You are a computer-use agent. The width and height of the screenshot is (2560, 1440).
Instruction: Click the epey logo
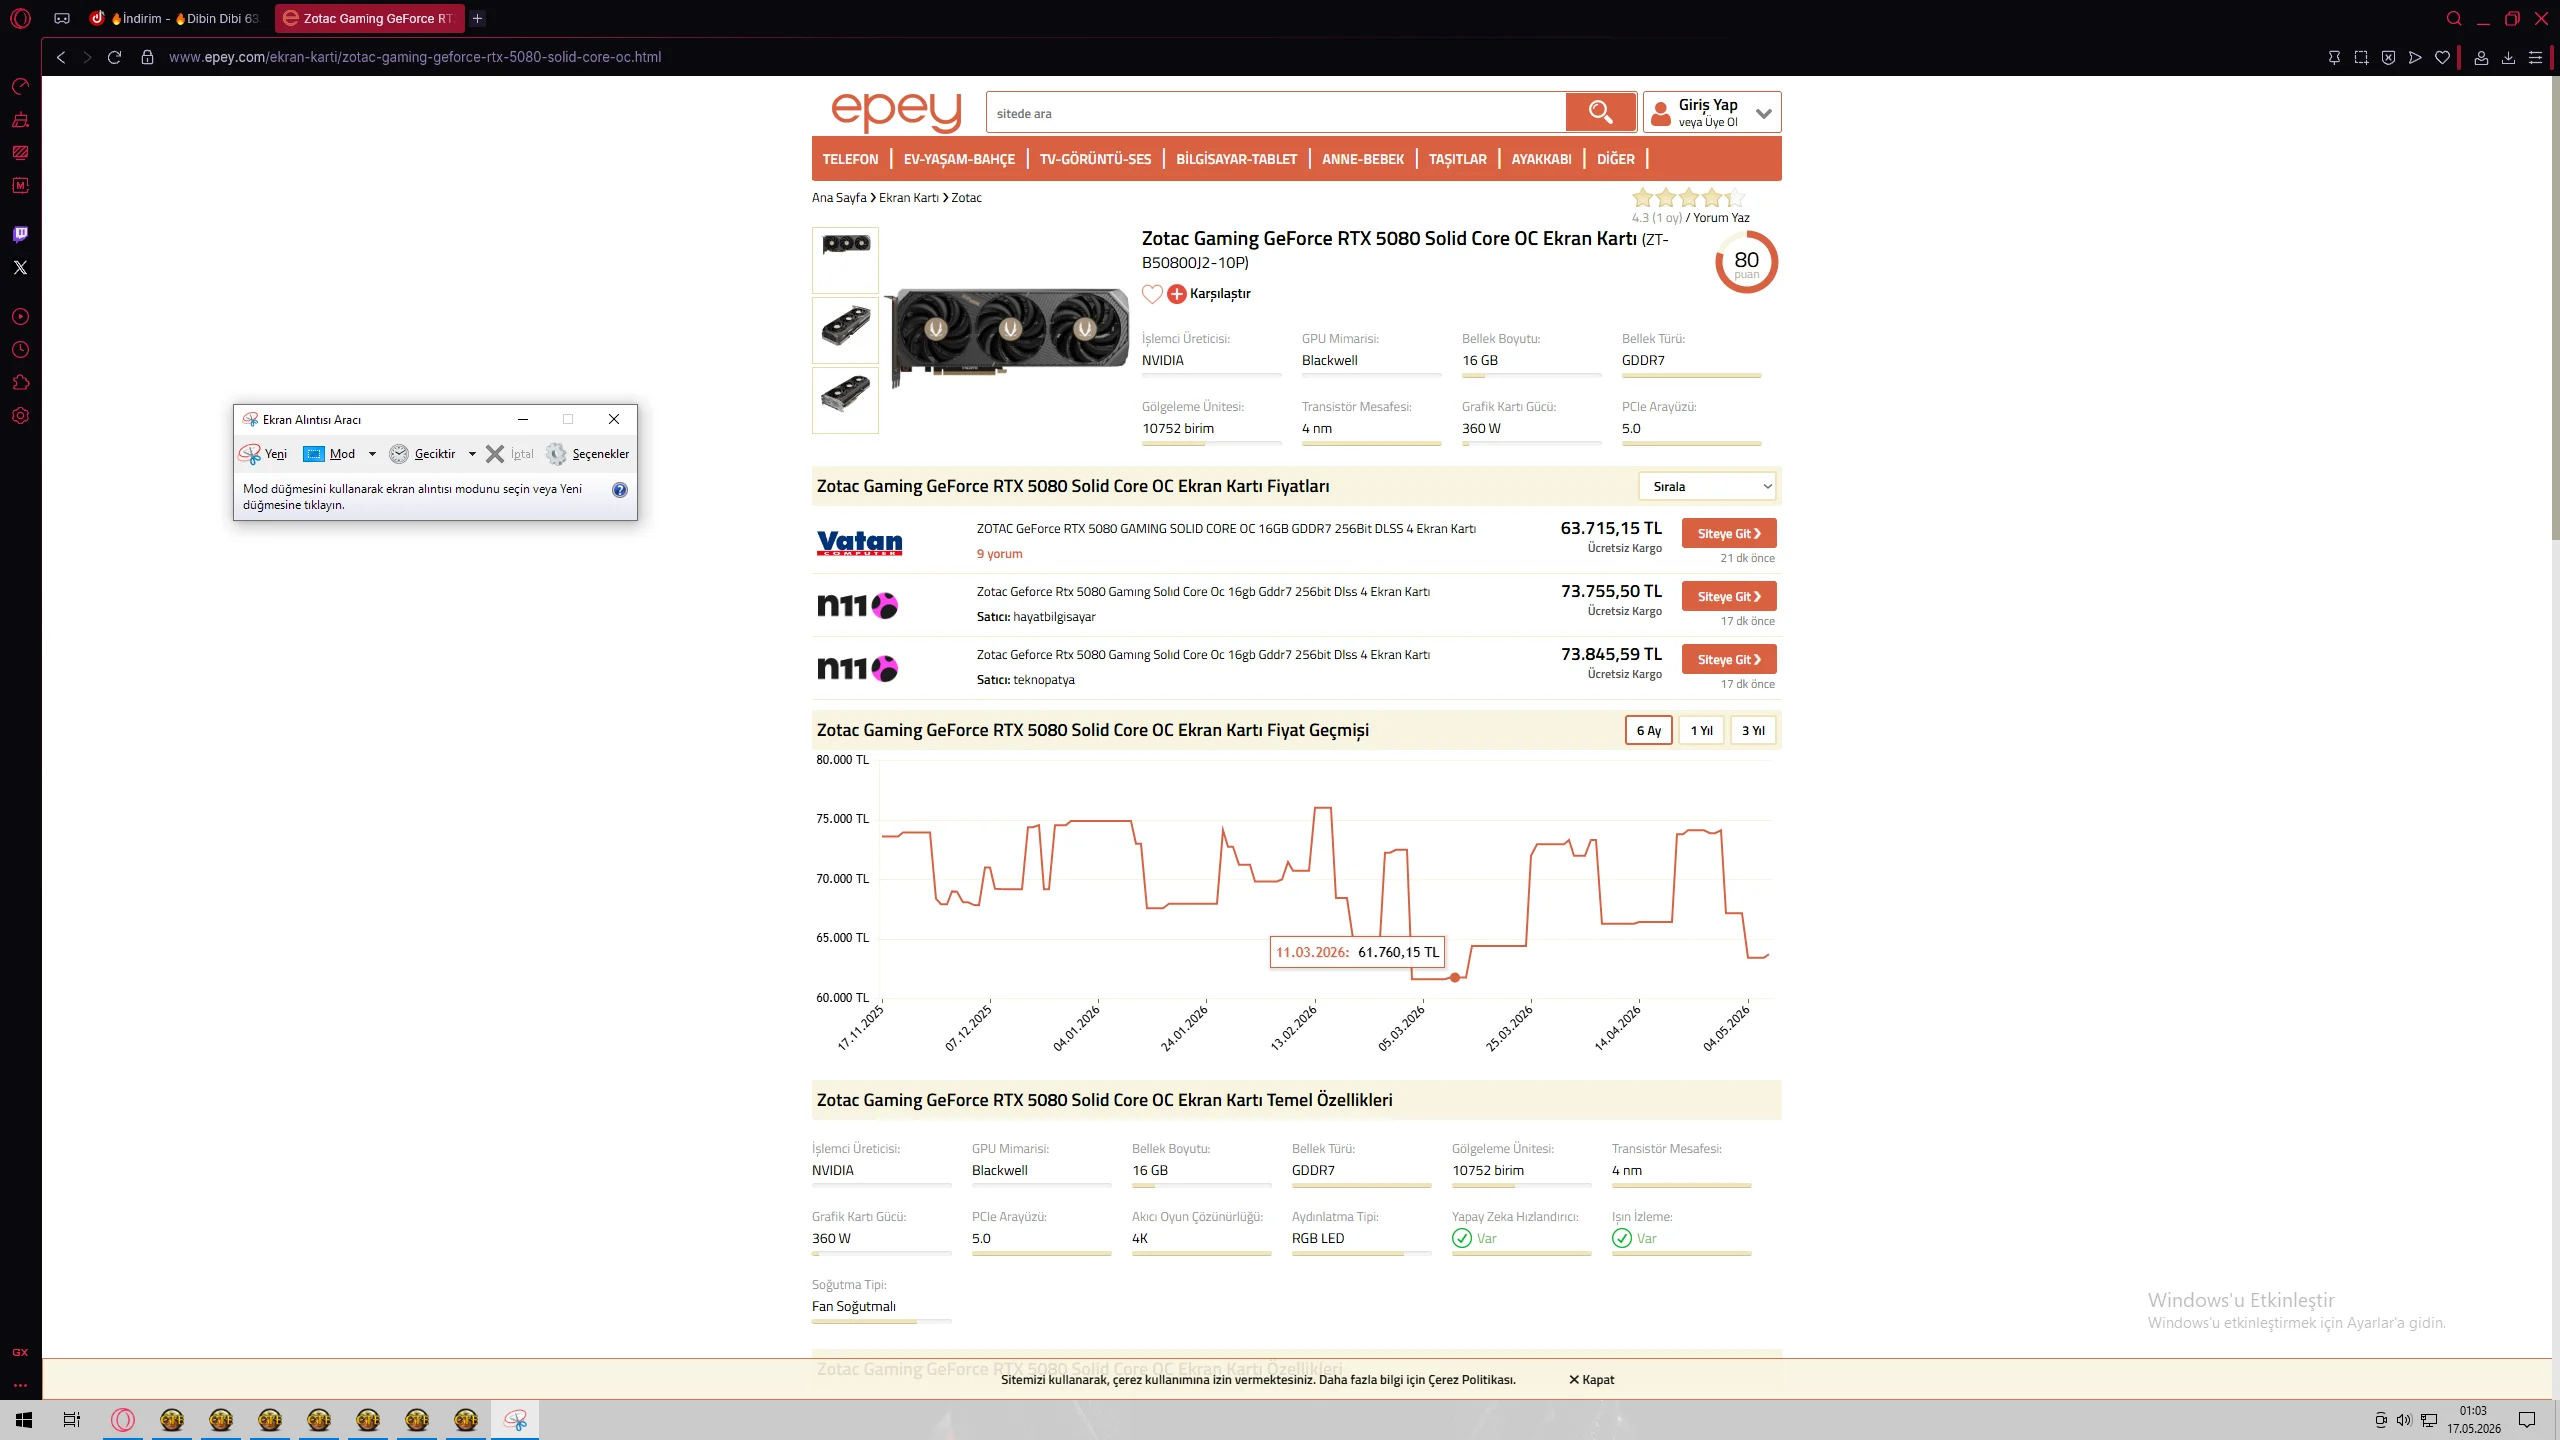tap(896, 112)
